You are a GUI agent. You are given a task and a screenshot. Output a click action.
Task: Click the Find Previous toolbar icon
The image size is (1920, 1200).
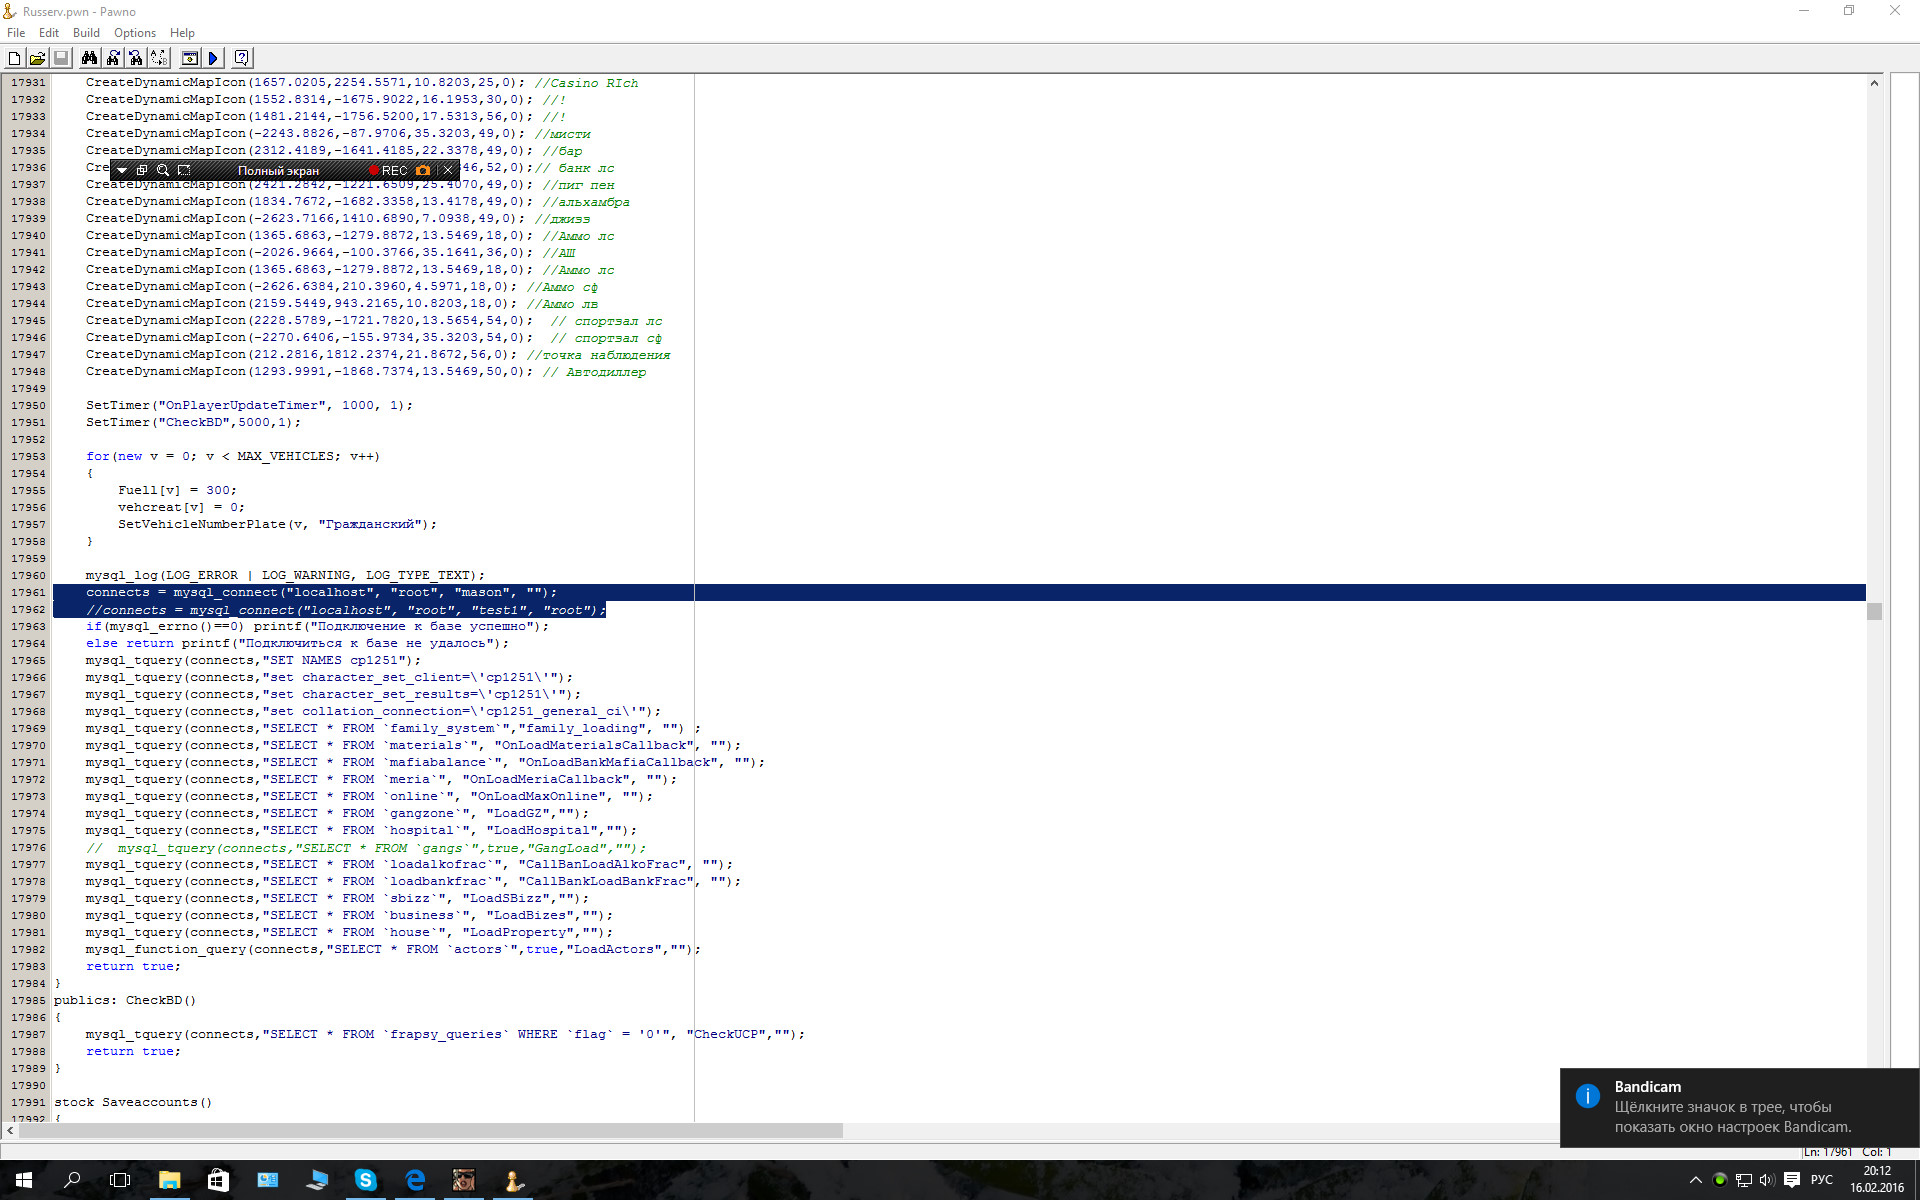tap(136, 58)
